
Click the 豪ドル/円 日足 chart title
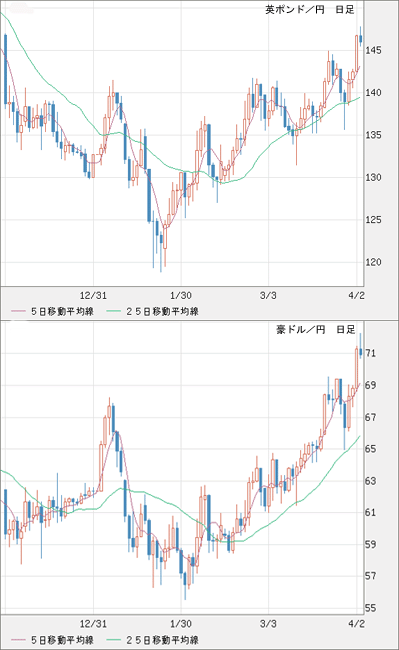(x=316, y=330)
